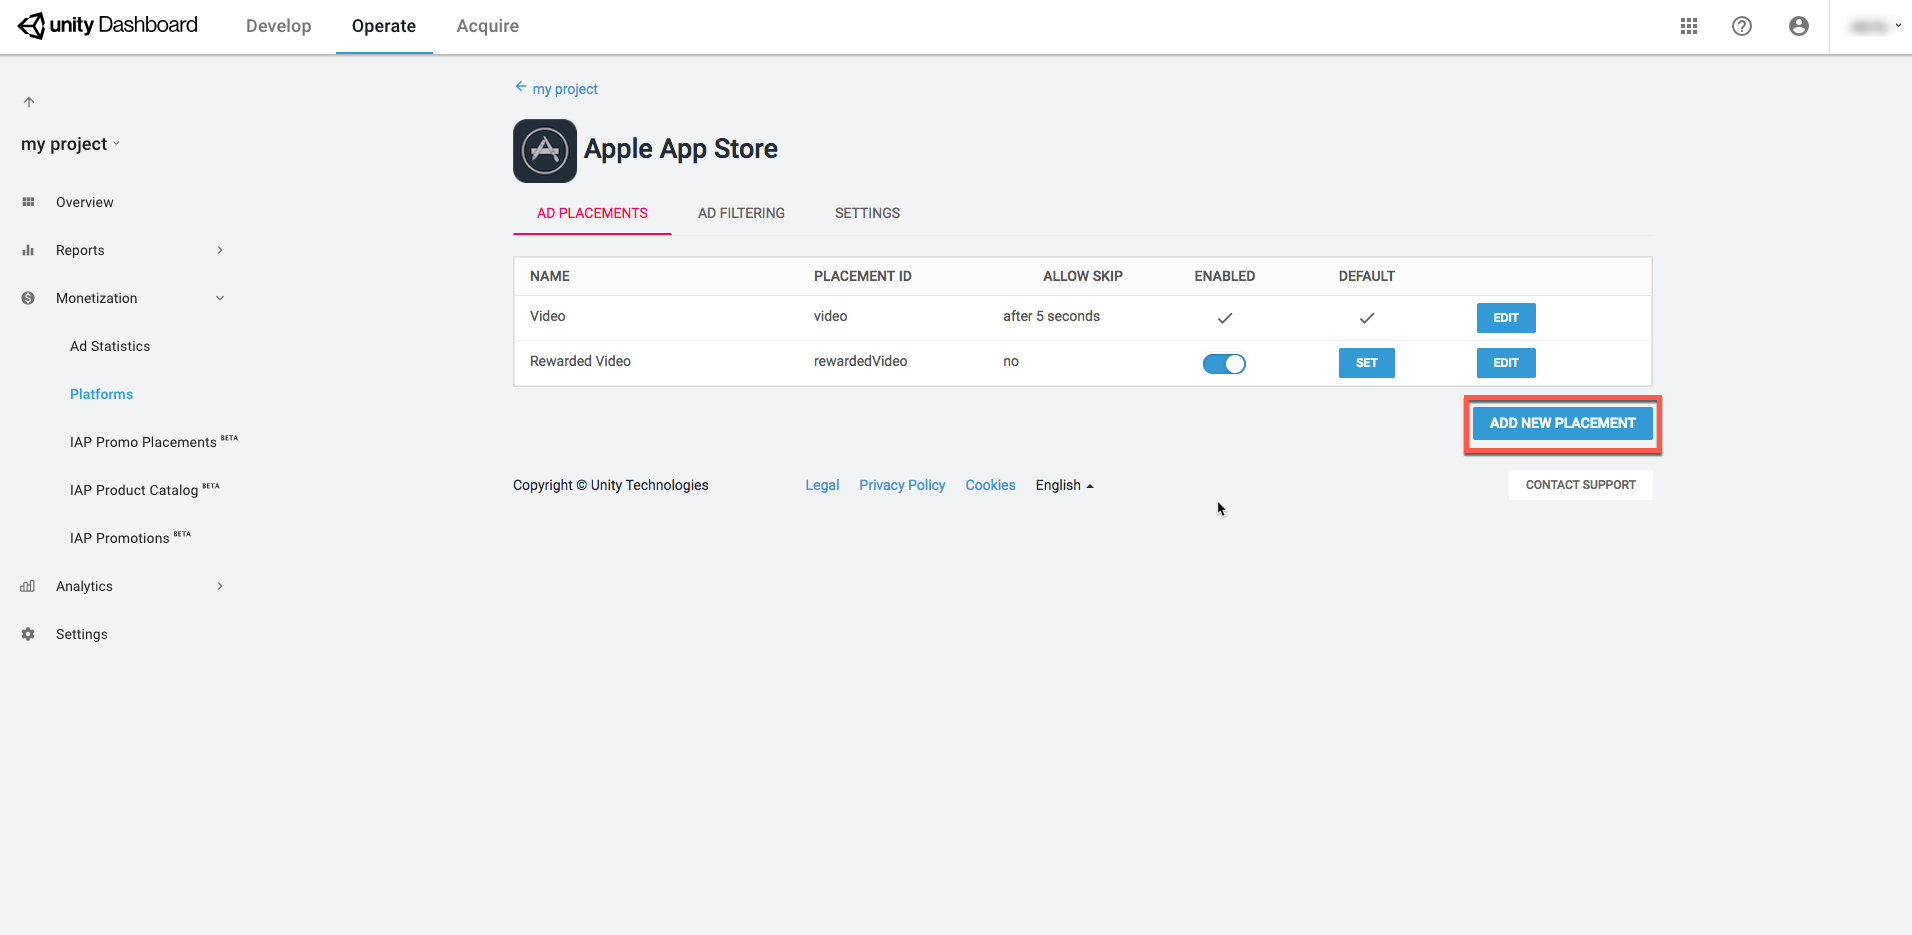This screenshot has width=1912, height=935.
Task: Click the ADD NEW PLACEMENT button
Action: [1563, 423]
